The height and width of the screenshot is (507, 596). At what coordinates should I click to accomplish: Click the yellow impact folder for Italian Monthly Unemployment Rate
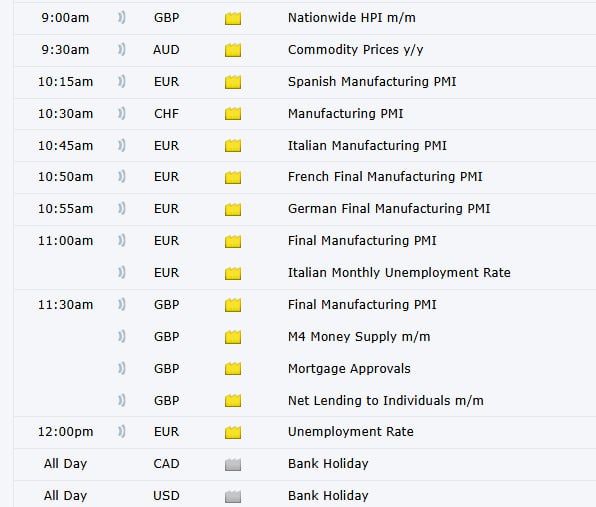pyautogui.click(x=233, y=273)
